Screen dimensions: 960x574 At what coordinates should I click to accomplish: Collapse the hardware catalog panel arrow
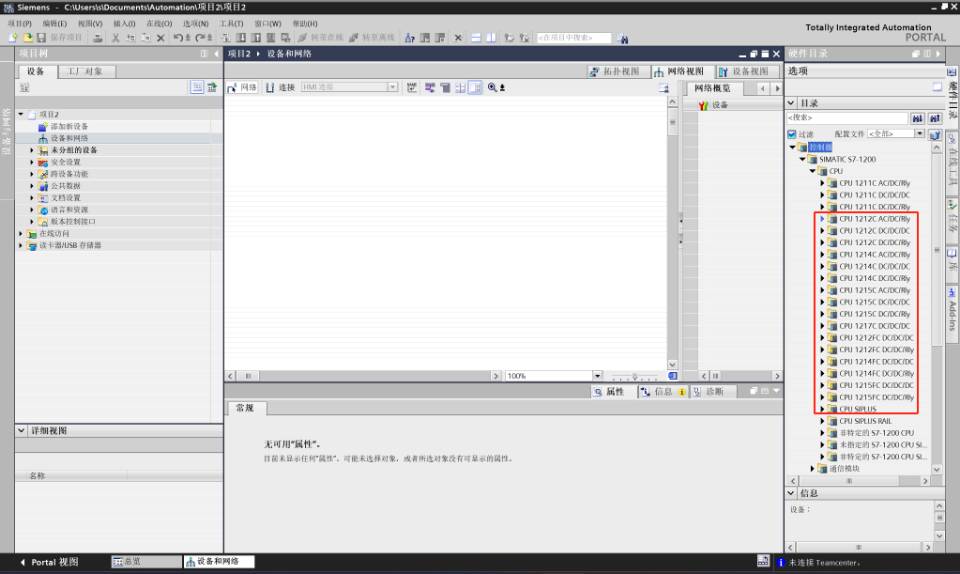[x=938, y=54]
